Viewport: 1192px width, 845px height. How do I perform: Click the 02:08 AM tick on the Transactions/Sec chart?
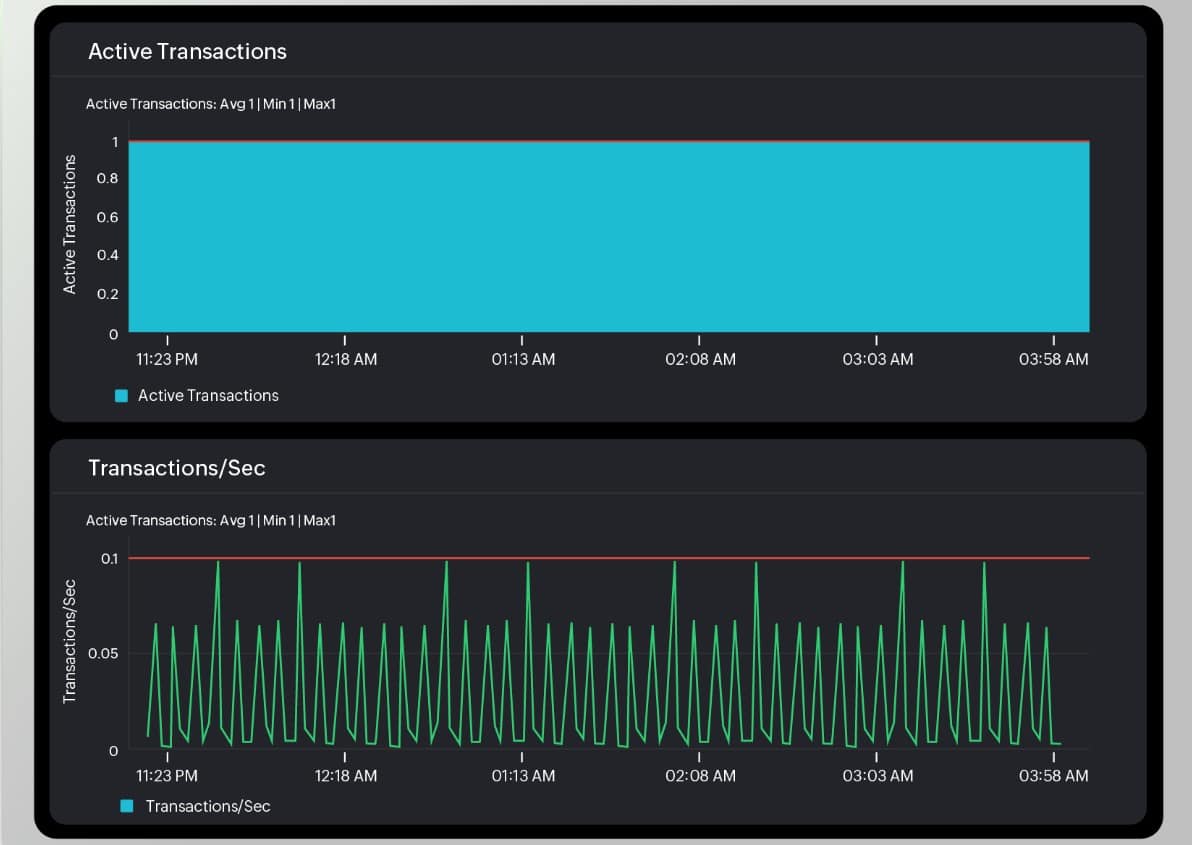tap(700, 776)
